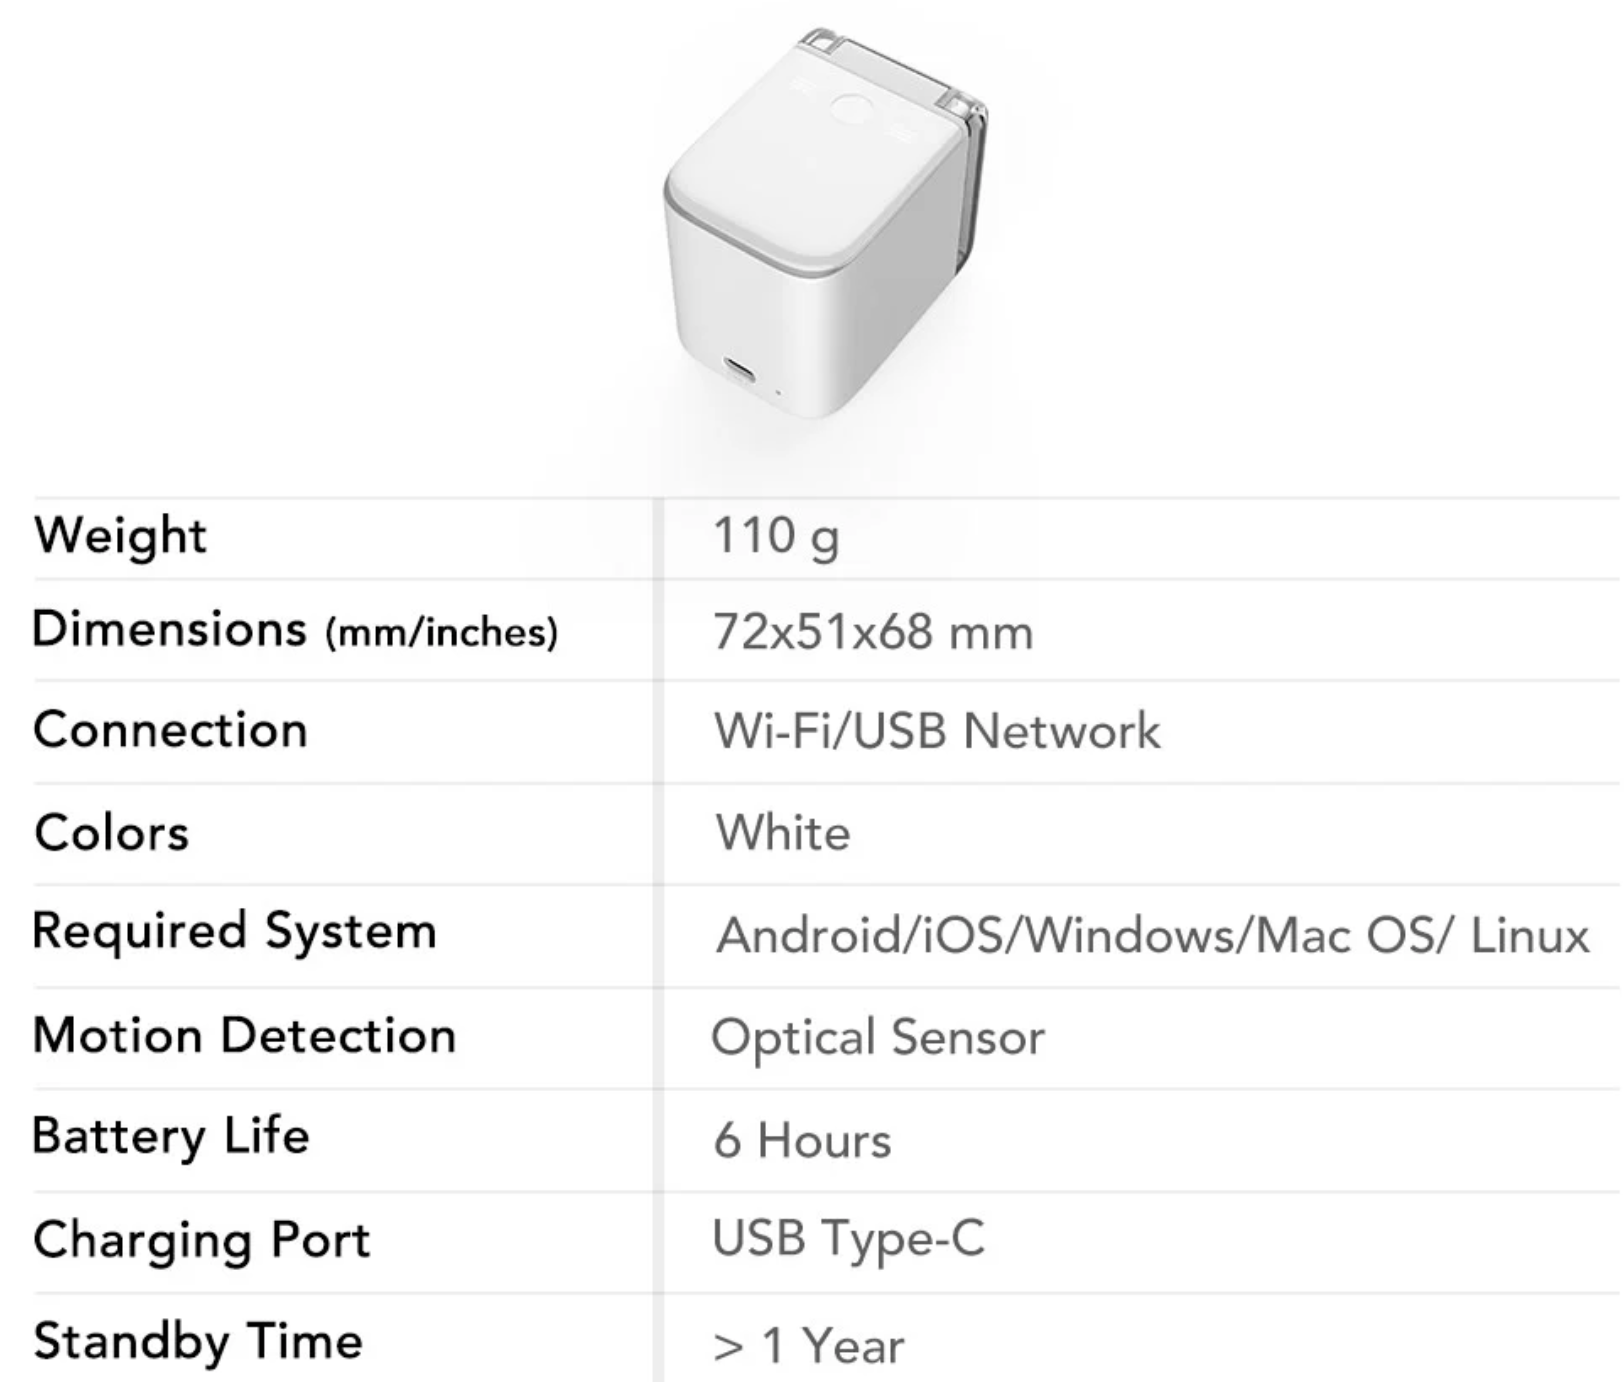Click the Required System label
This screenshot has height=1382, width=1624.
(x=235, y=932)
